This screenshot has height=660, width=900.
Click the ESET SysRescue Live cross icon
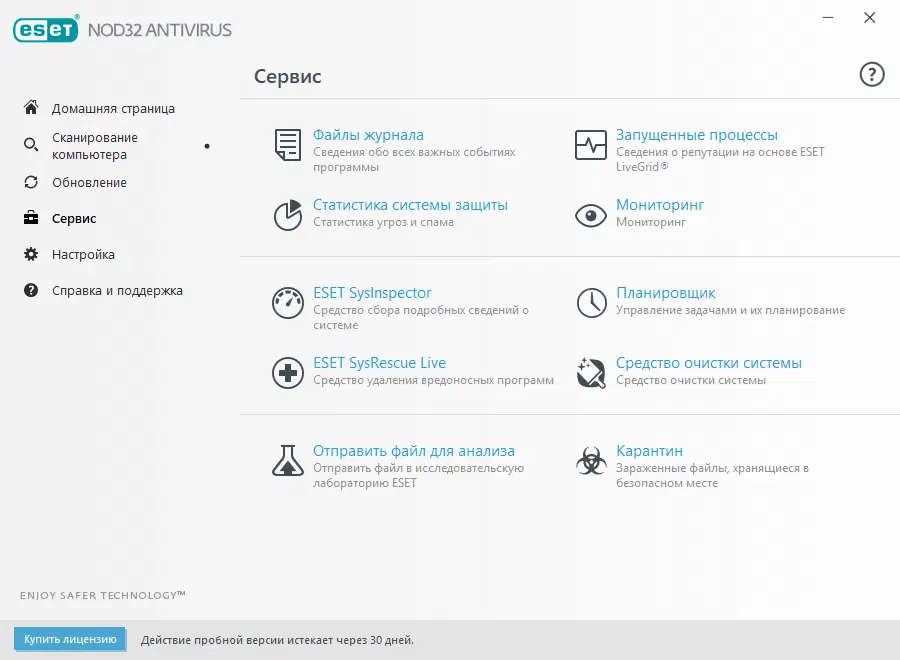[x=286, y=374]
